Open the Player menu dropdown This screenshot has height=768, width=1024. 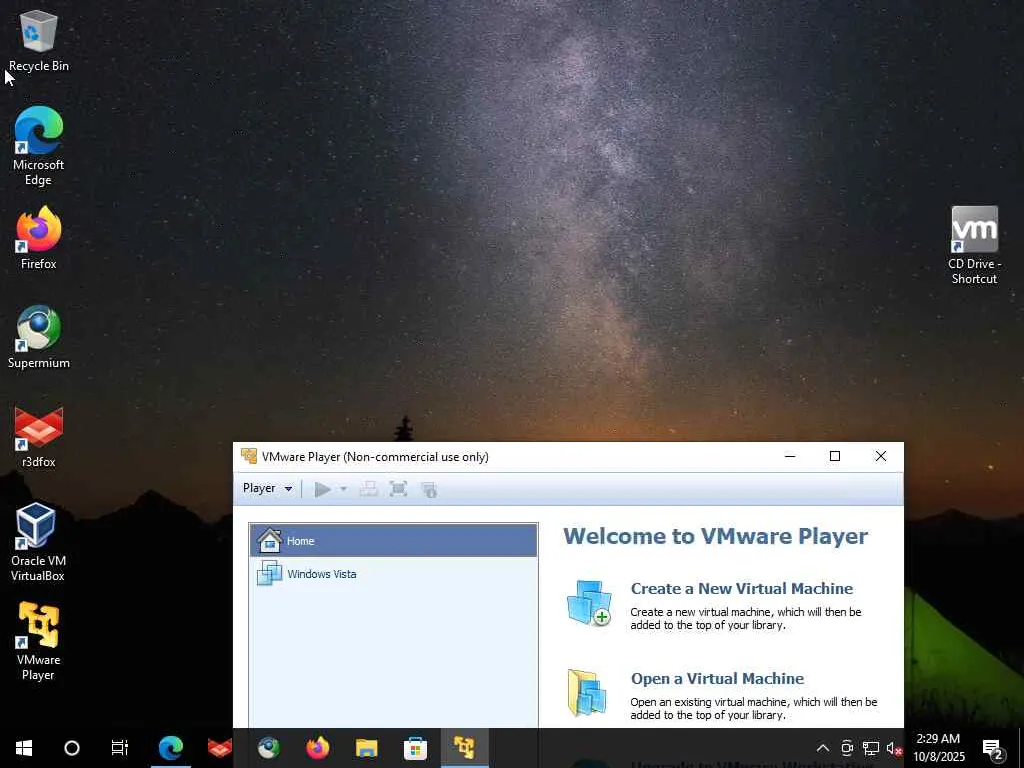click(267, 488)
